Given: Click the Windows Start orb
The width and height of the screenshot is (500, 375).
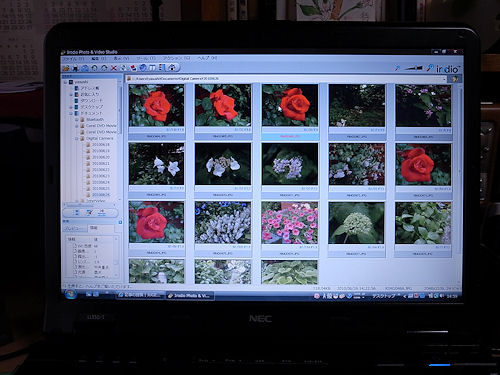Looking at the screenshot, I should [x=71, y=294].
